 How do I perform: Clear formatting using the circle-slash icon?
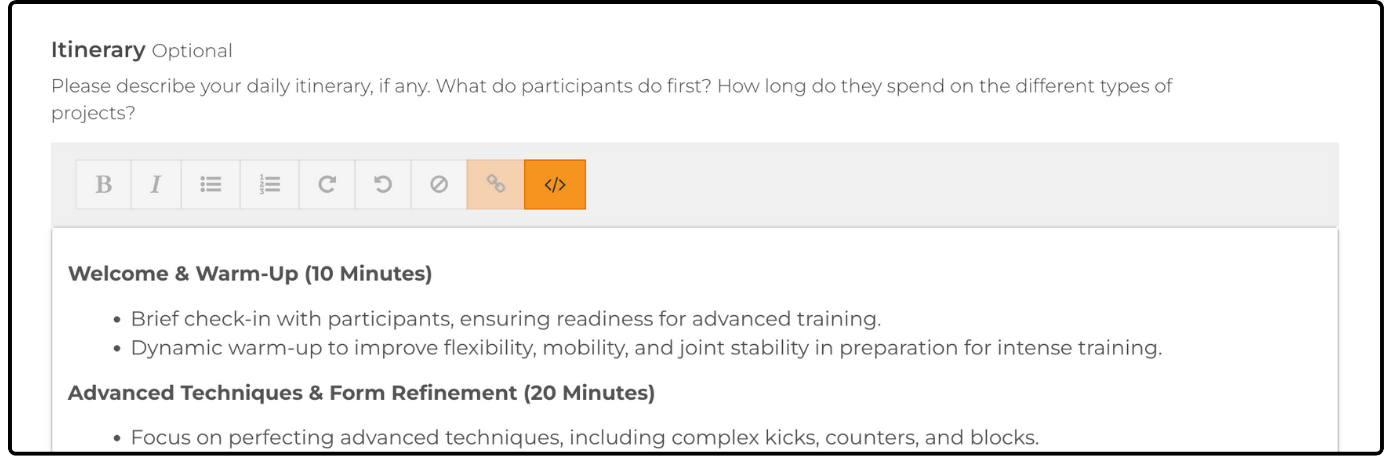pyautogui.click(x=439, y=185)
